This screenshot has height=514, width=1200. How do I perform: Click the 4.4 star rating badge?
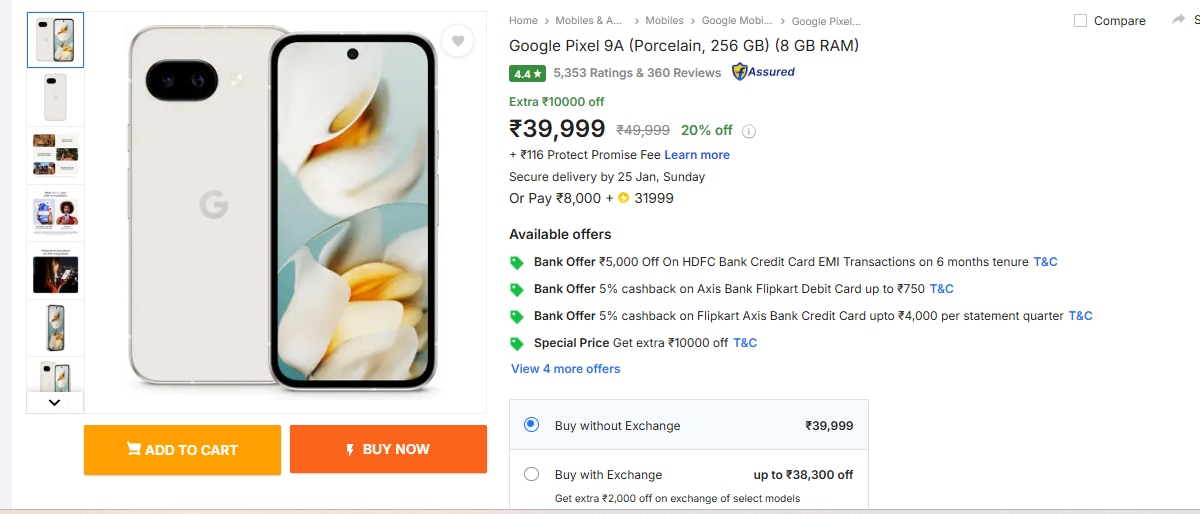tap(527, 73)
